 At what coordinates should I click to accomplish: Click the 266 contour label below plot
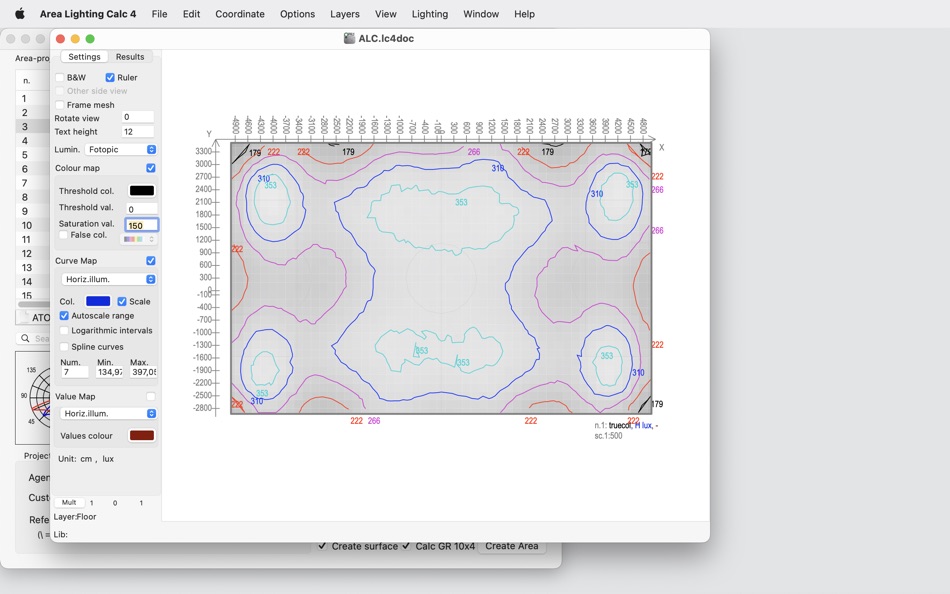click(374, 421)
